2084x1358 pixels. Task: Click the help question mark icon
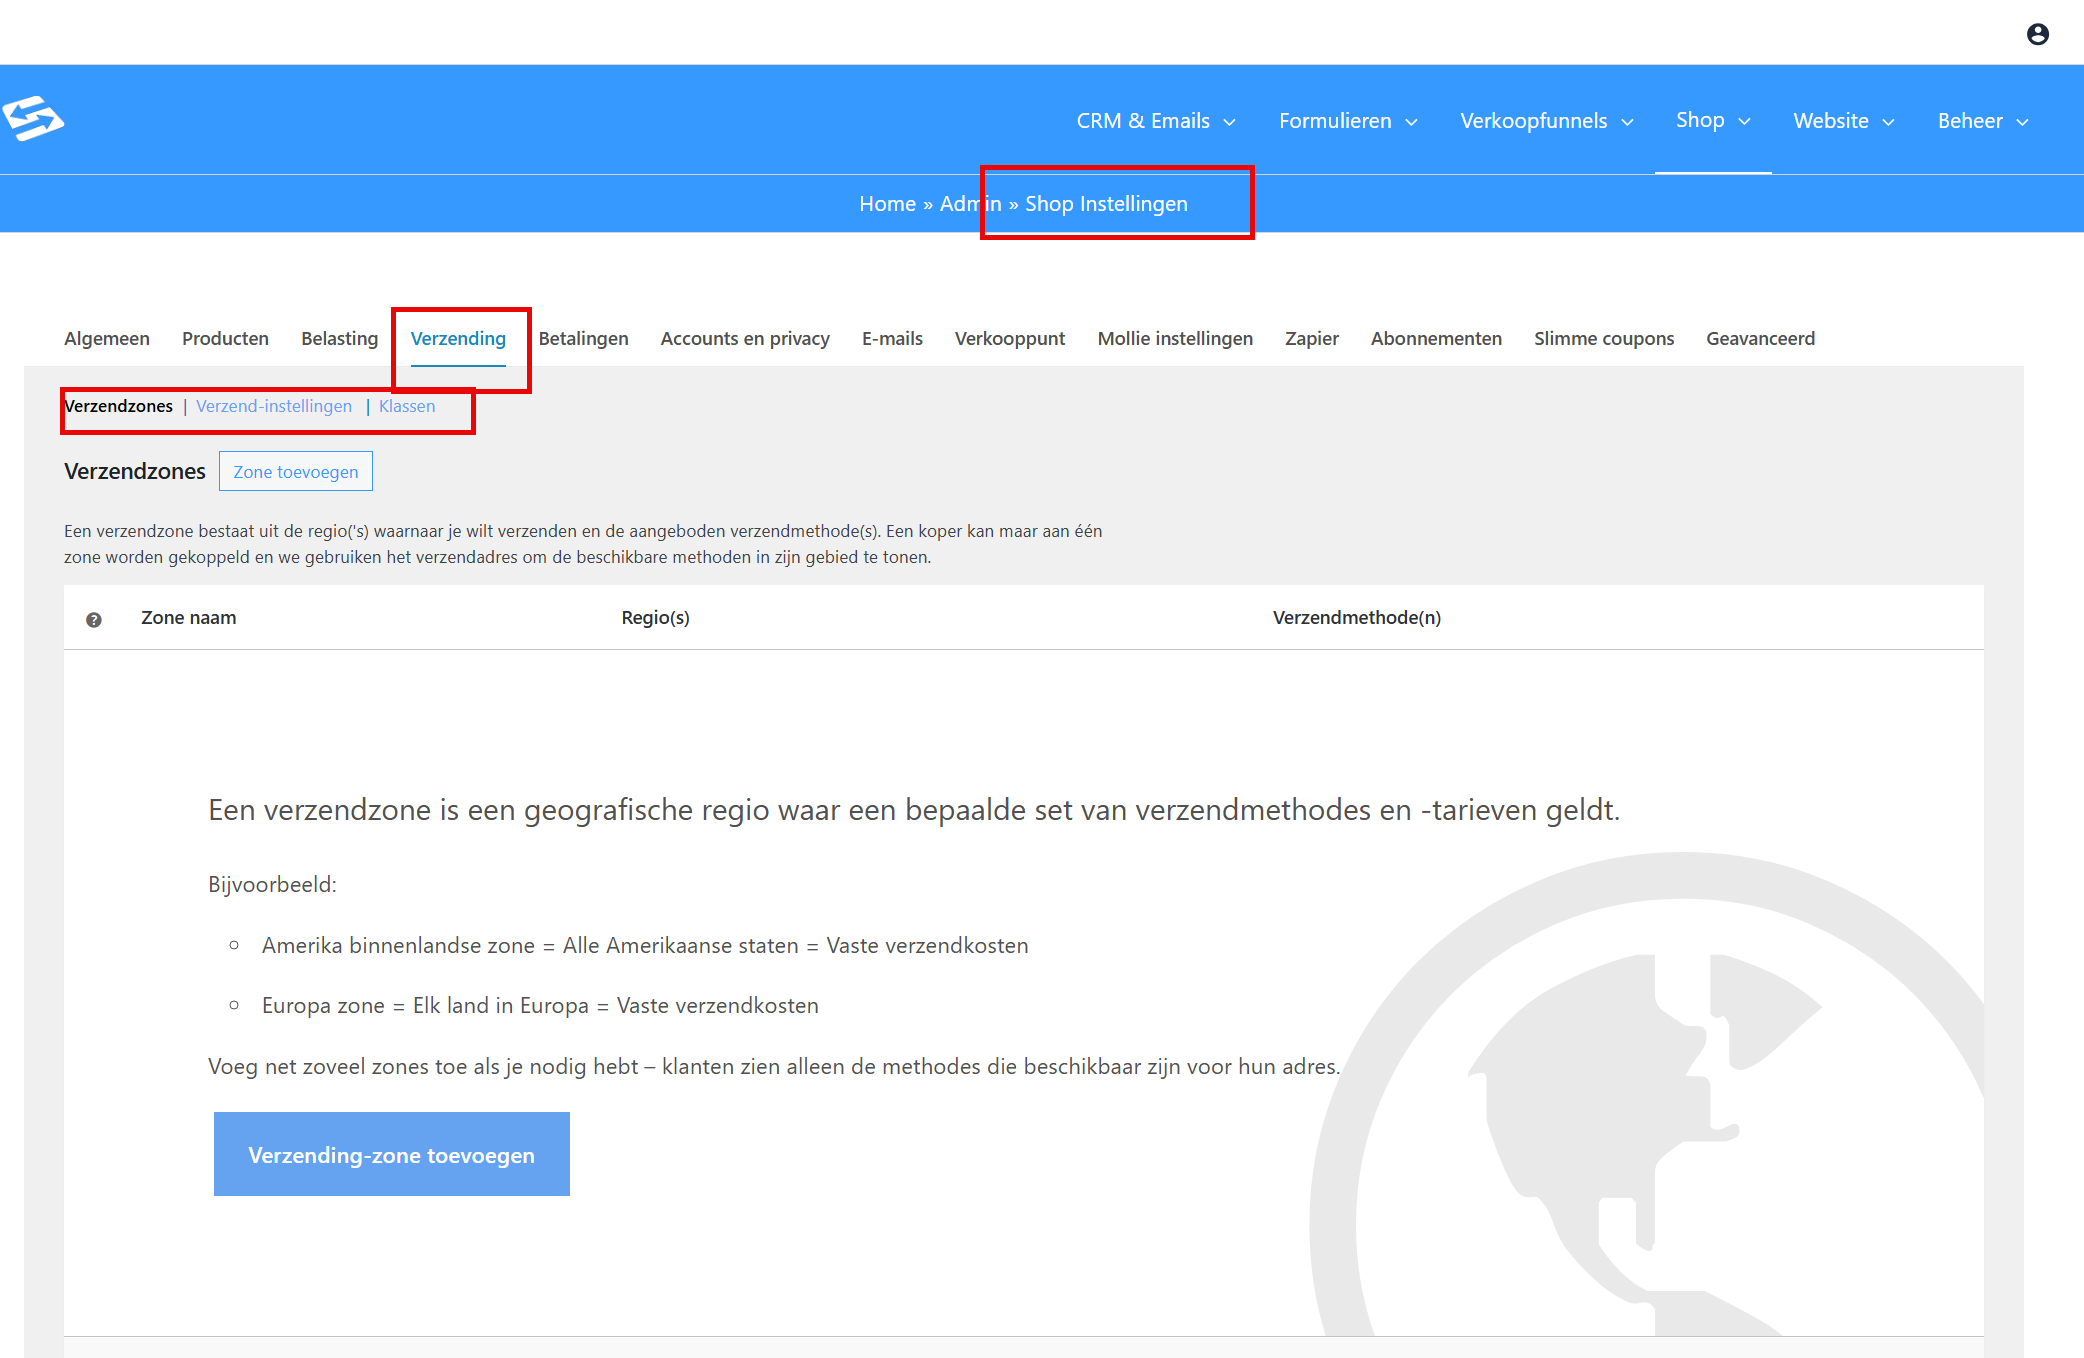[94, 619]
